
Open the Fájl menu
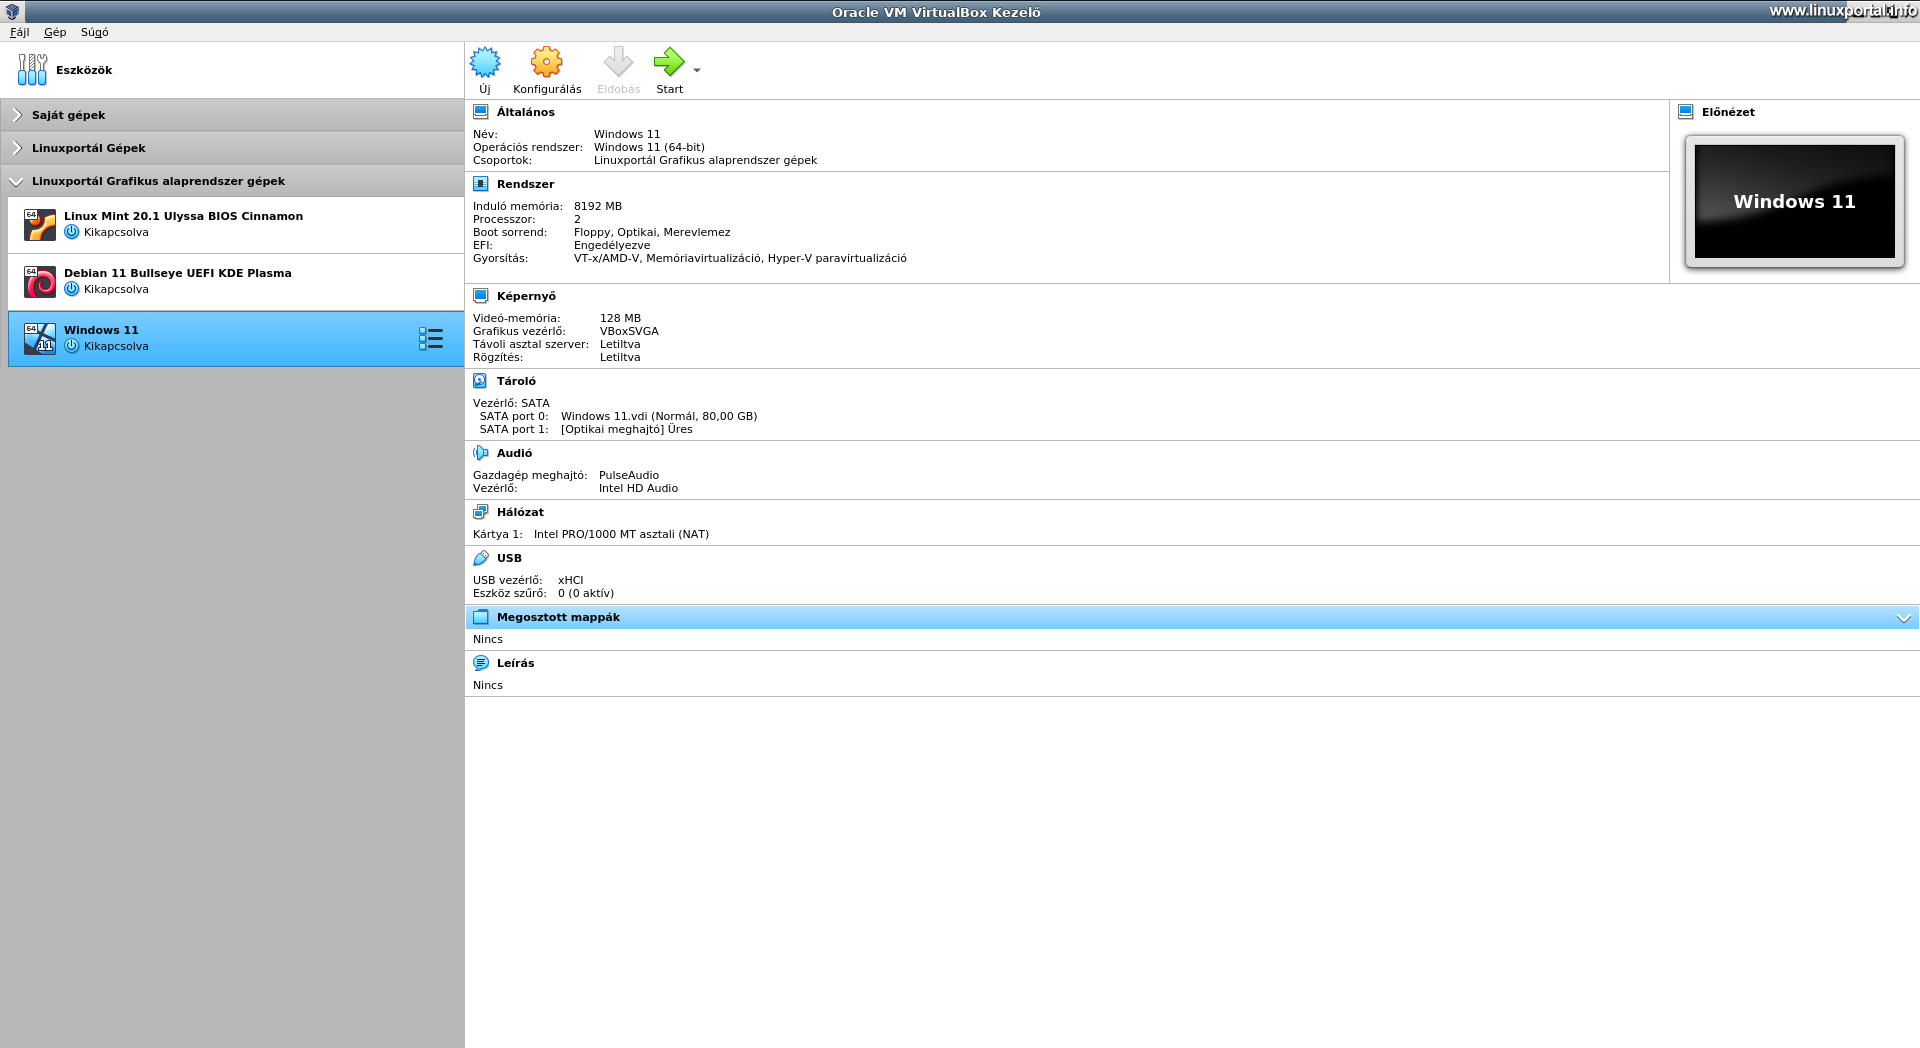coord(19,32)
